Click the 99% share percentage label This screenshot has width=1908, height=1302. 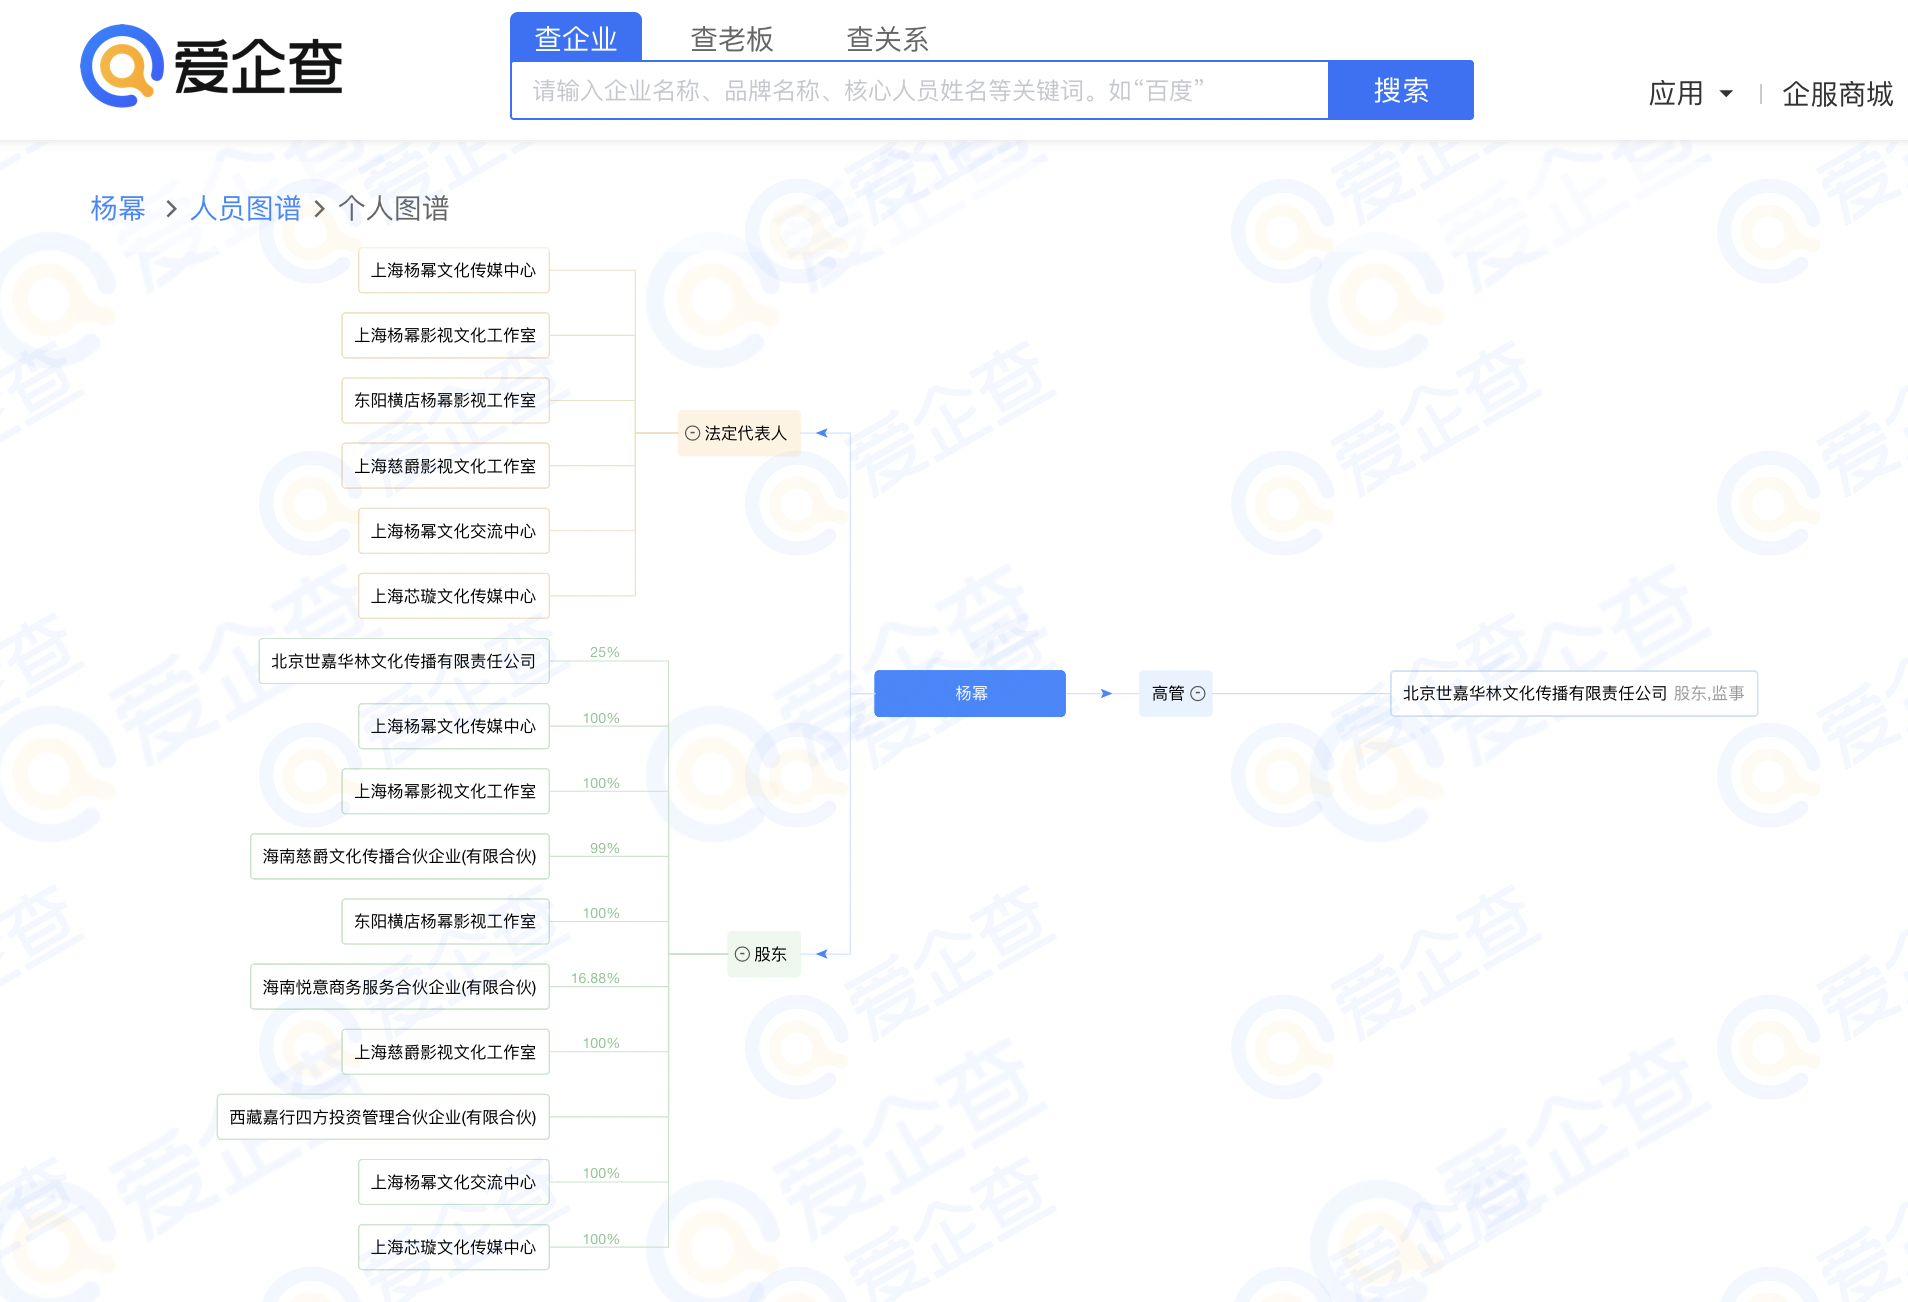click(x=605, y=848)
